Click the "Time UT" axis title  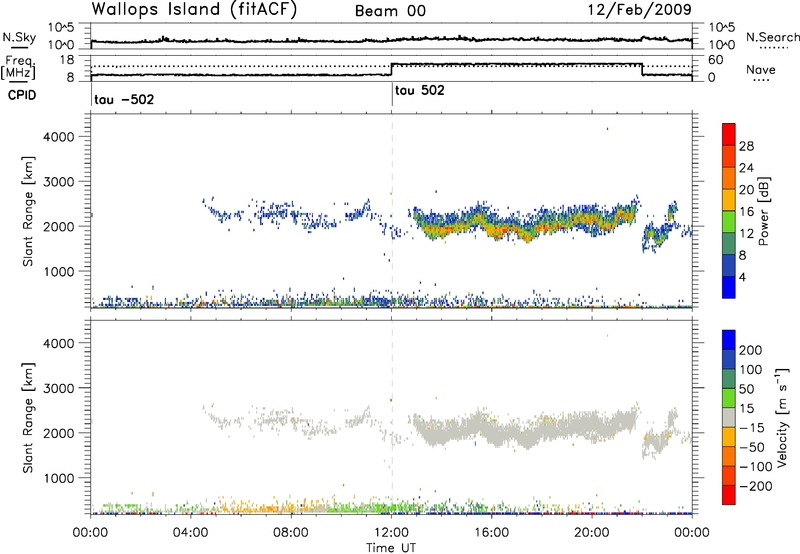click(x=391, y=548)
